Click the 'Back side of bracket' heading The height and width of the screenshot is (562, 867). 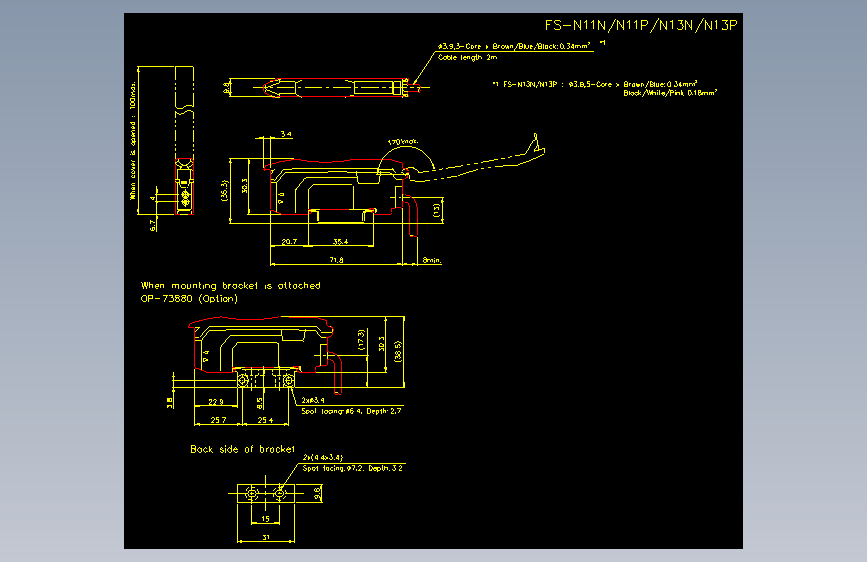point(243,449)
